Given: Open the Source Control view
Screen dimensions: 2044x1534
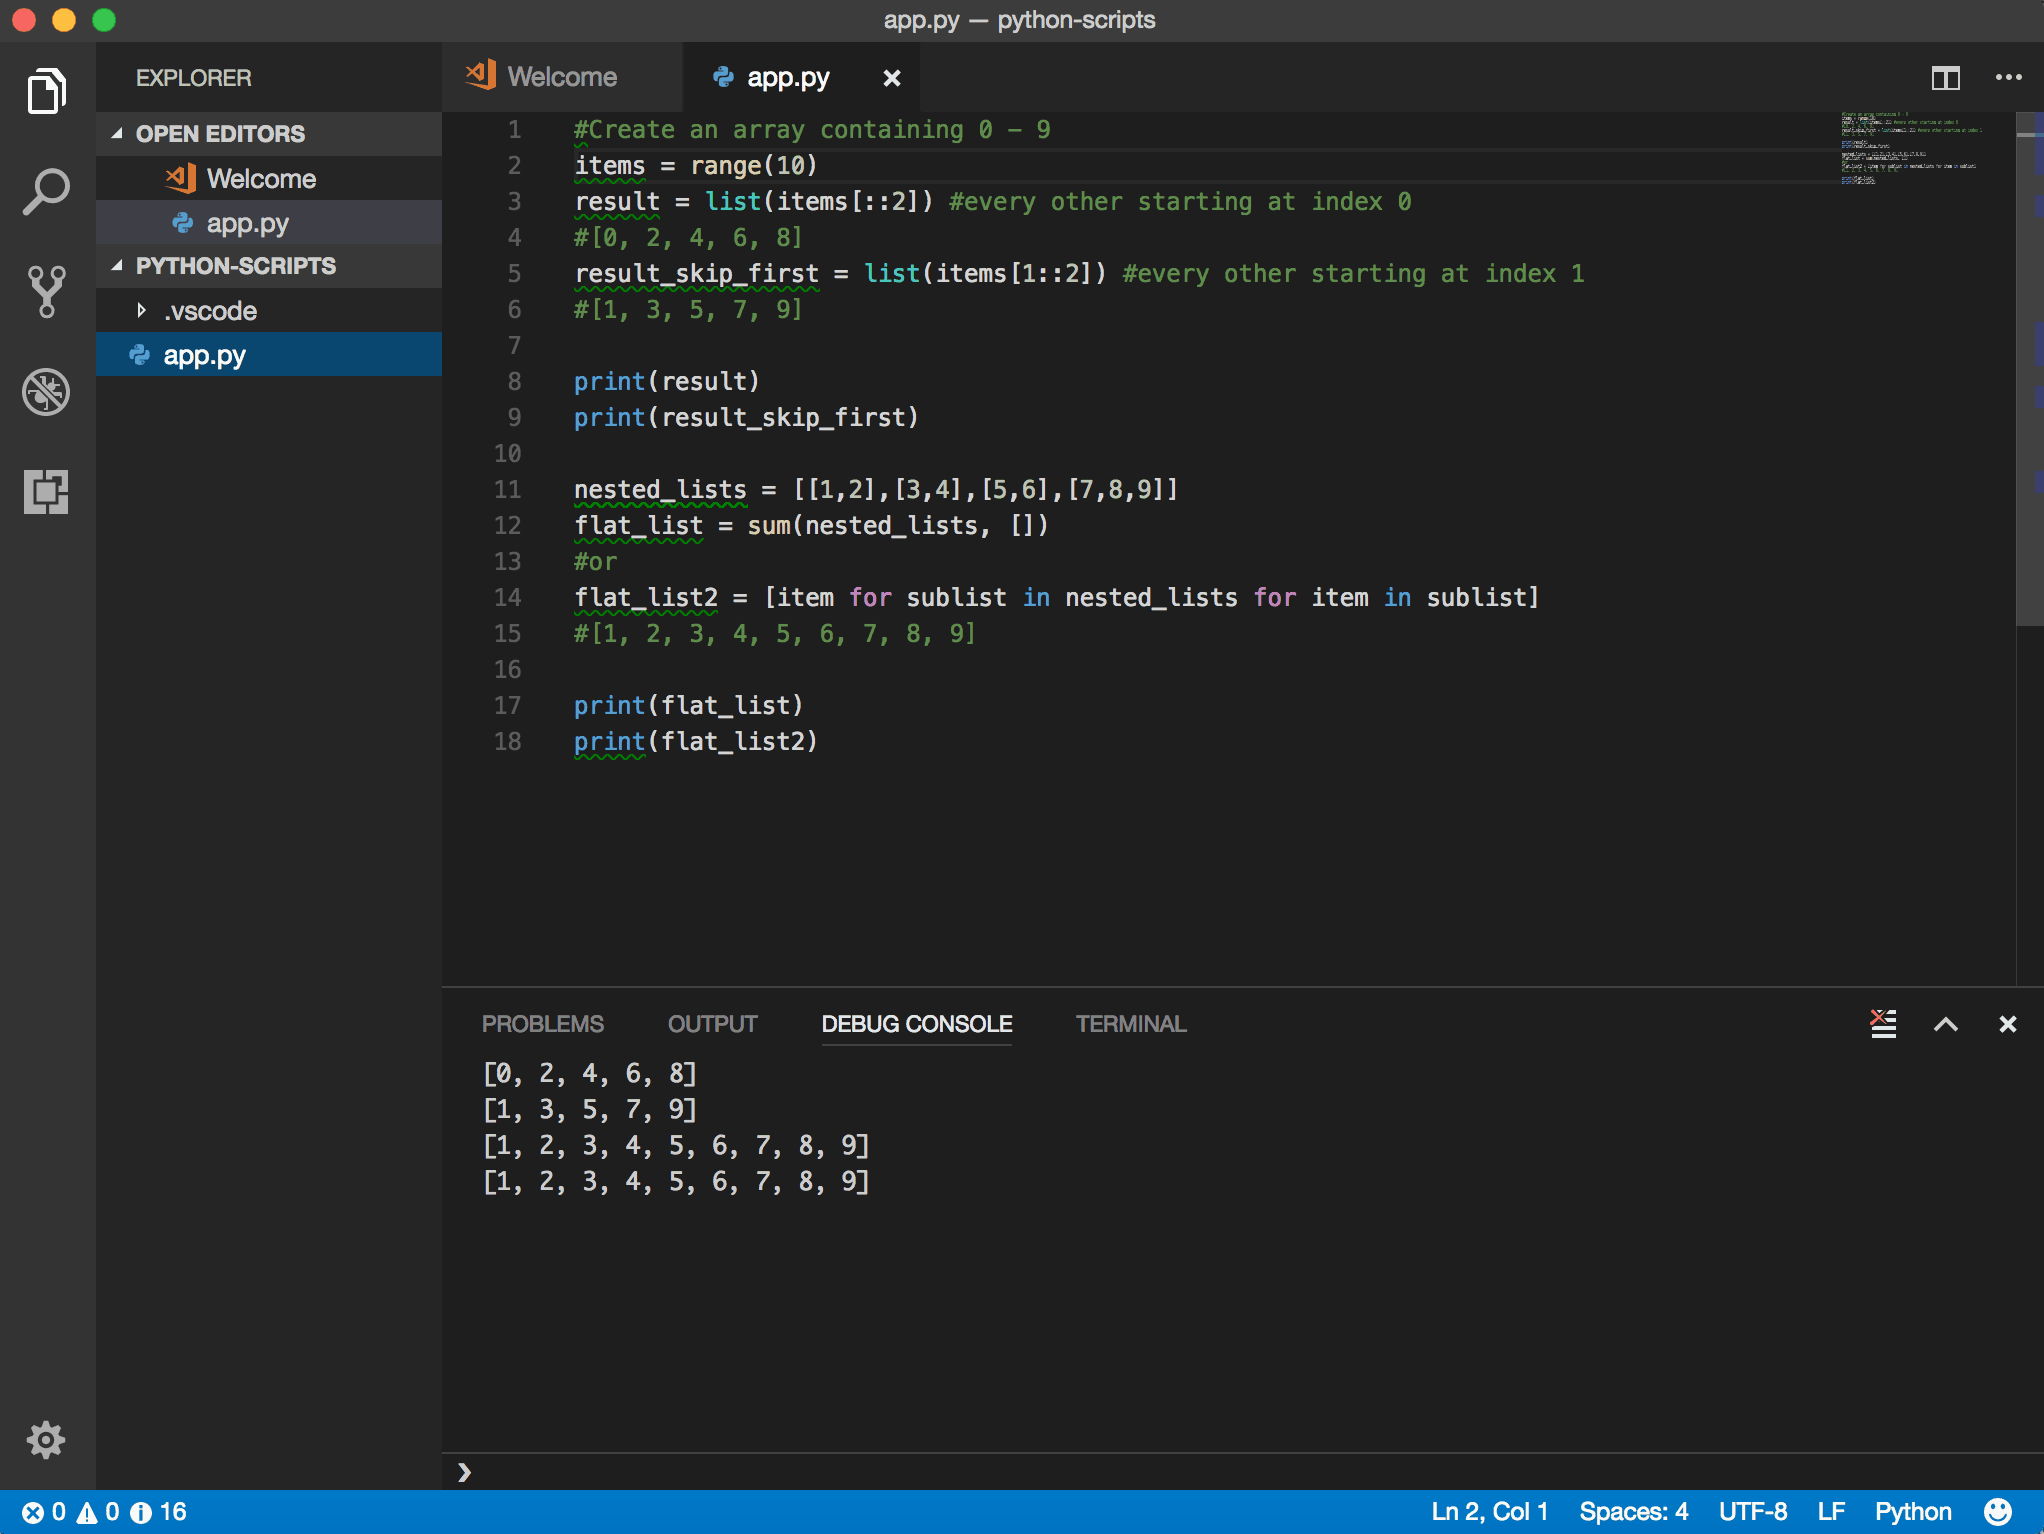Looking at the screenshot, I should pyautogui.click(x=45, y=291).
